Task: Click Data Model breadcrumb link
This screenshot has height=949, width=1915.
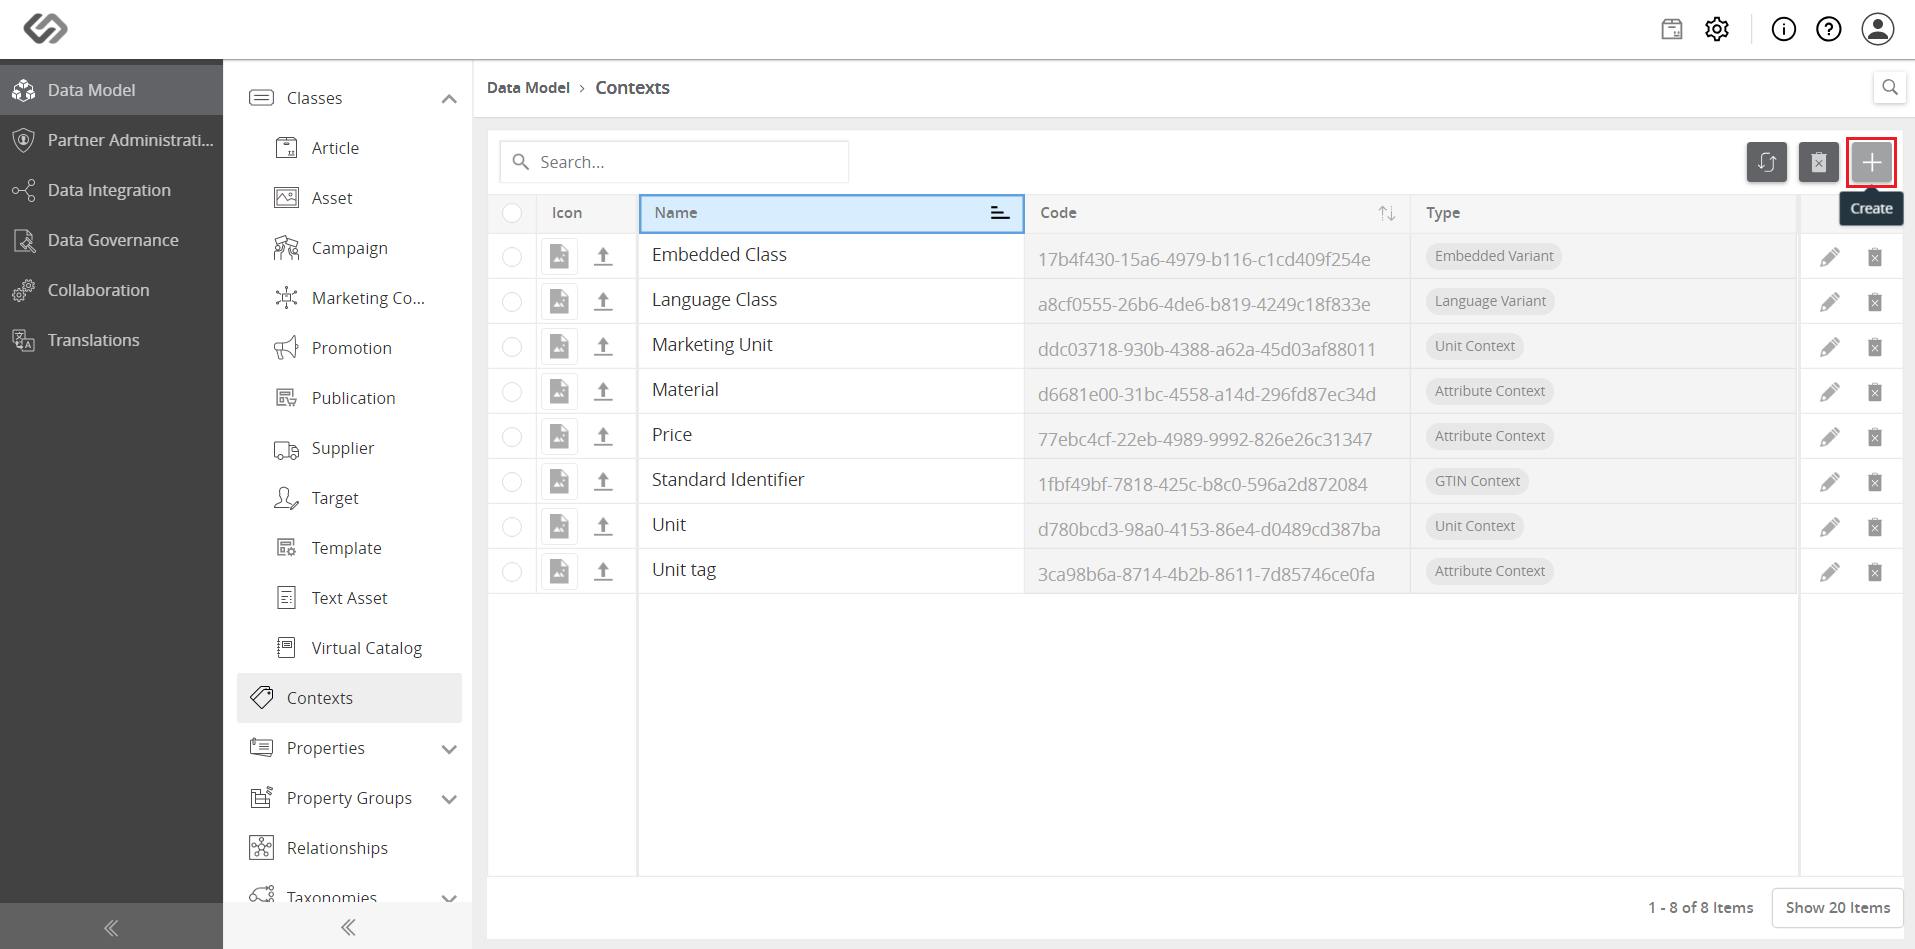Action: pyautogui.click(x=528, y=88)
